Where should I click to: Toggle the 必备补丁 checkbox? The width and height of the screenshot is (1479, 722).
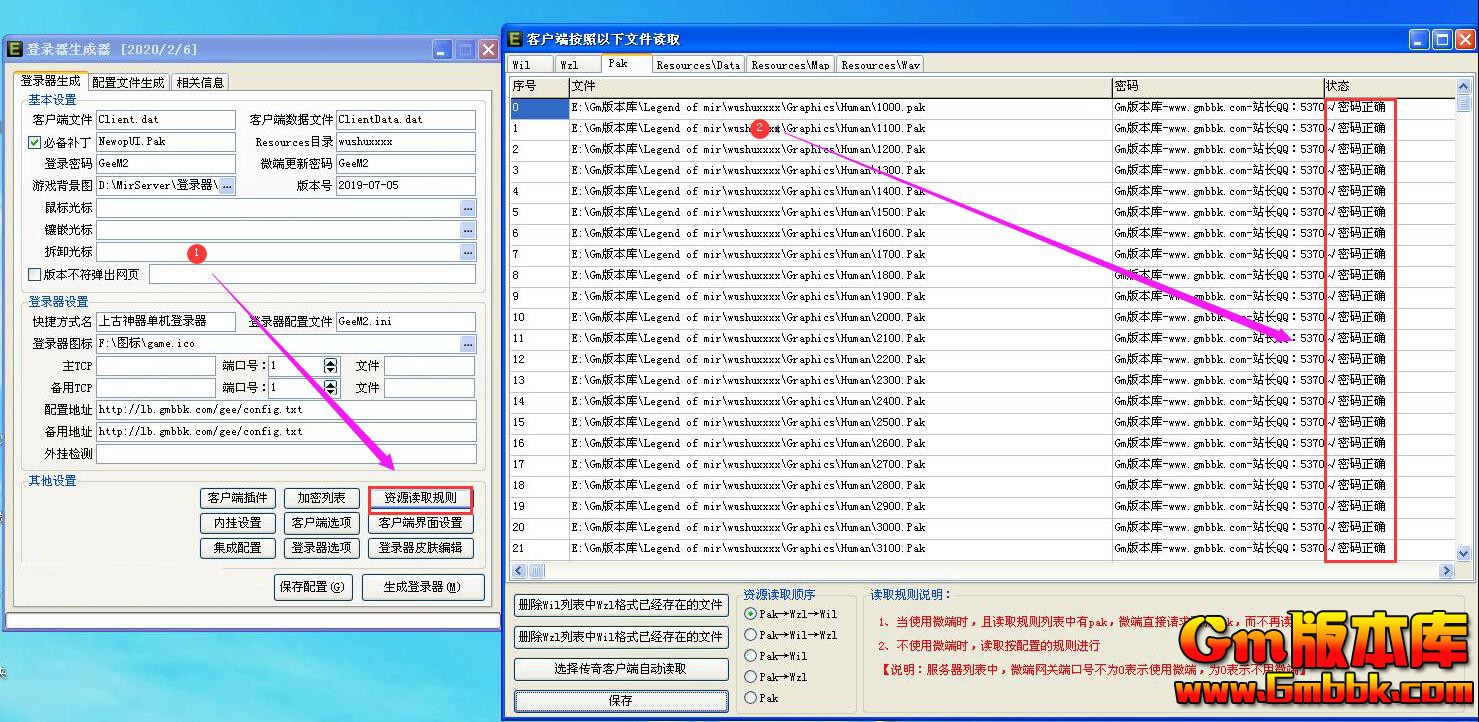(35, 143)
